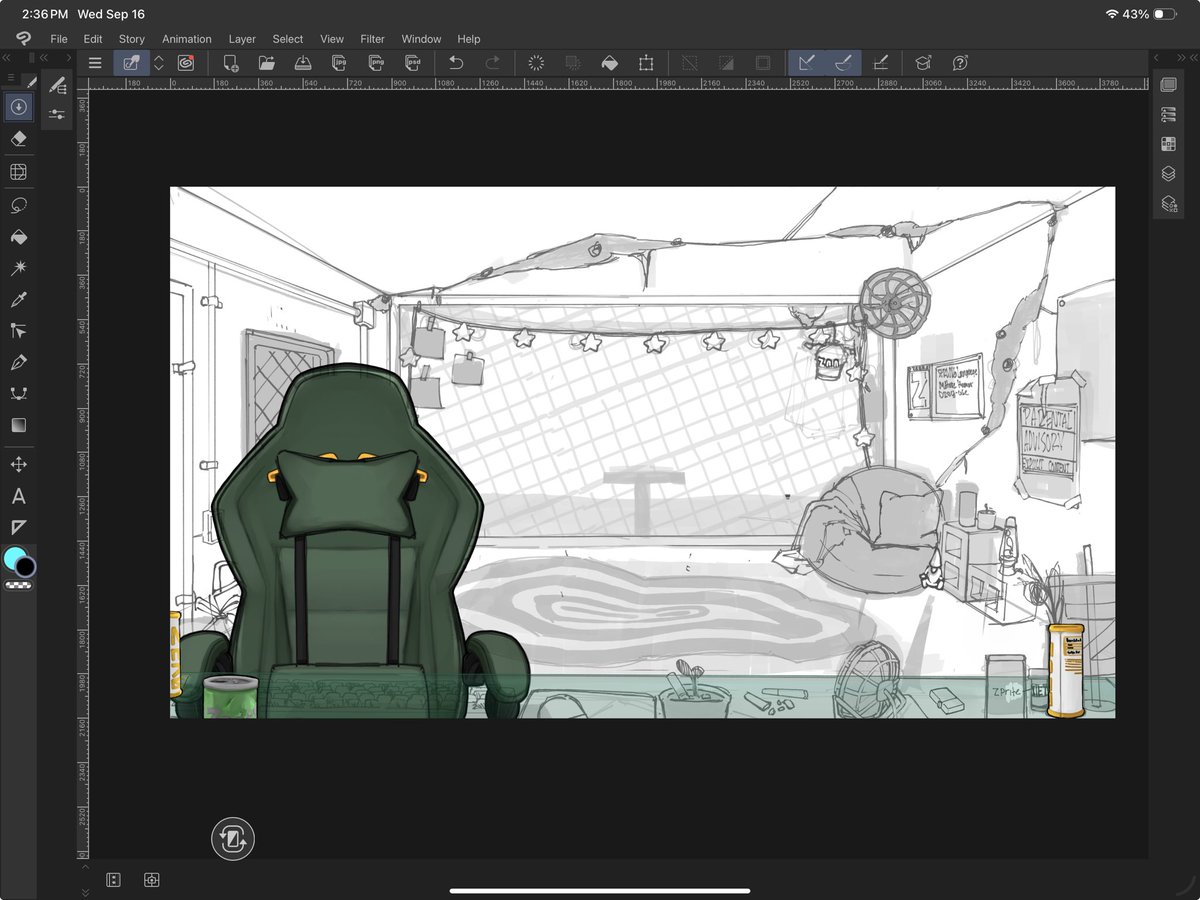Open the Window menu
This screenshot has height=900, width=1200.
coord(421,39)
